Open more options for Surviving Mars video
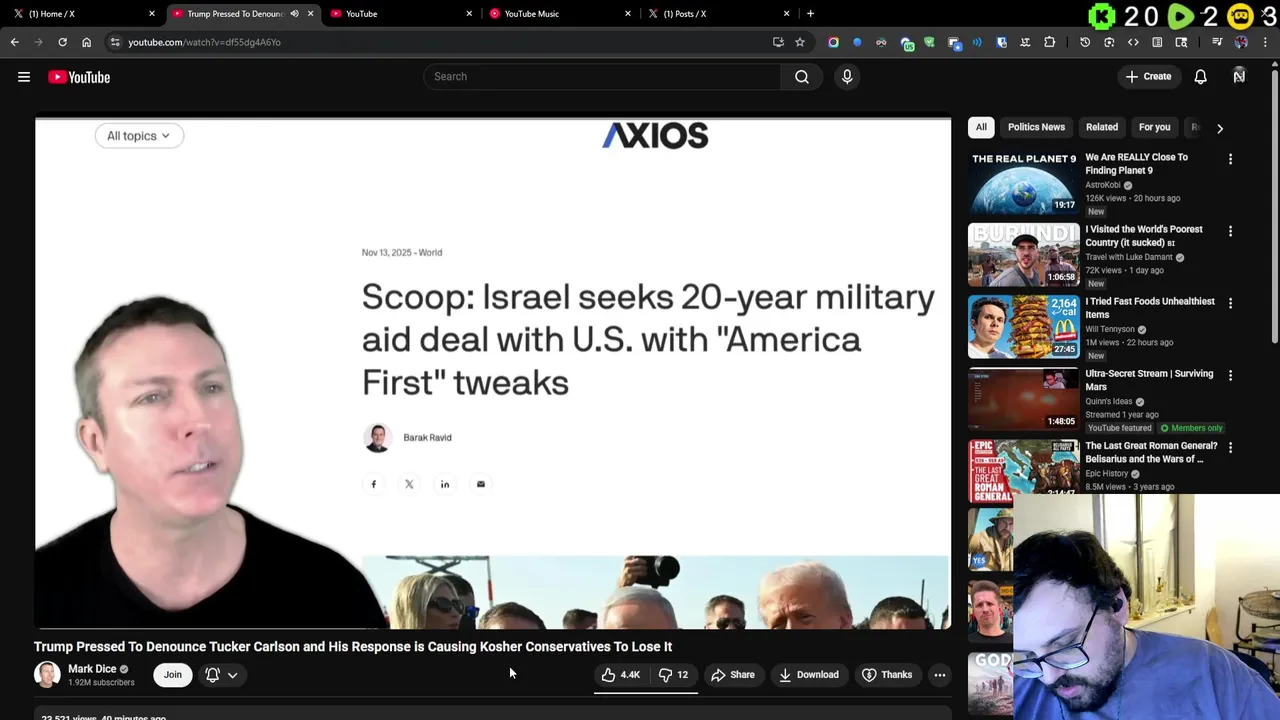Screen dimensions: 1280x720 (1230, 375)
